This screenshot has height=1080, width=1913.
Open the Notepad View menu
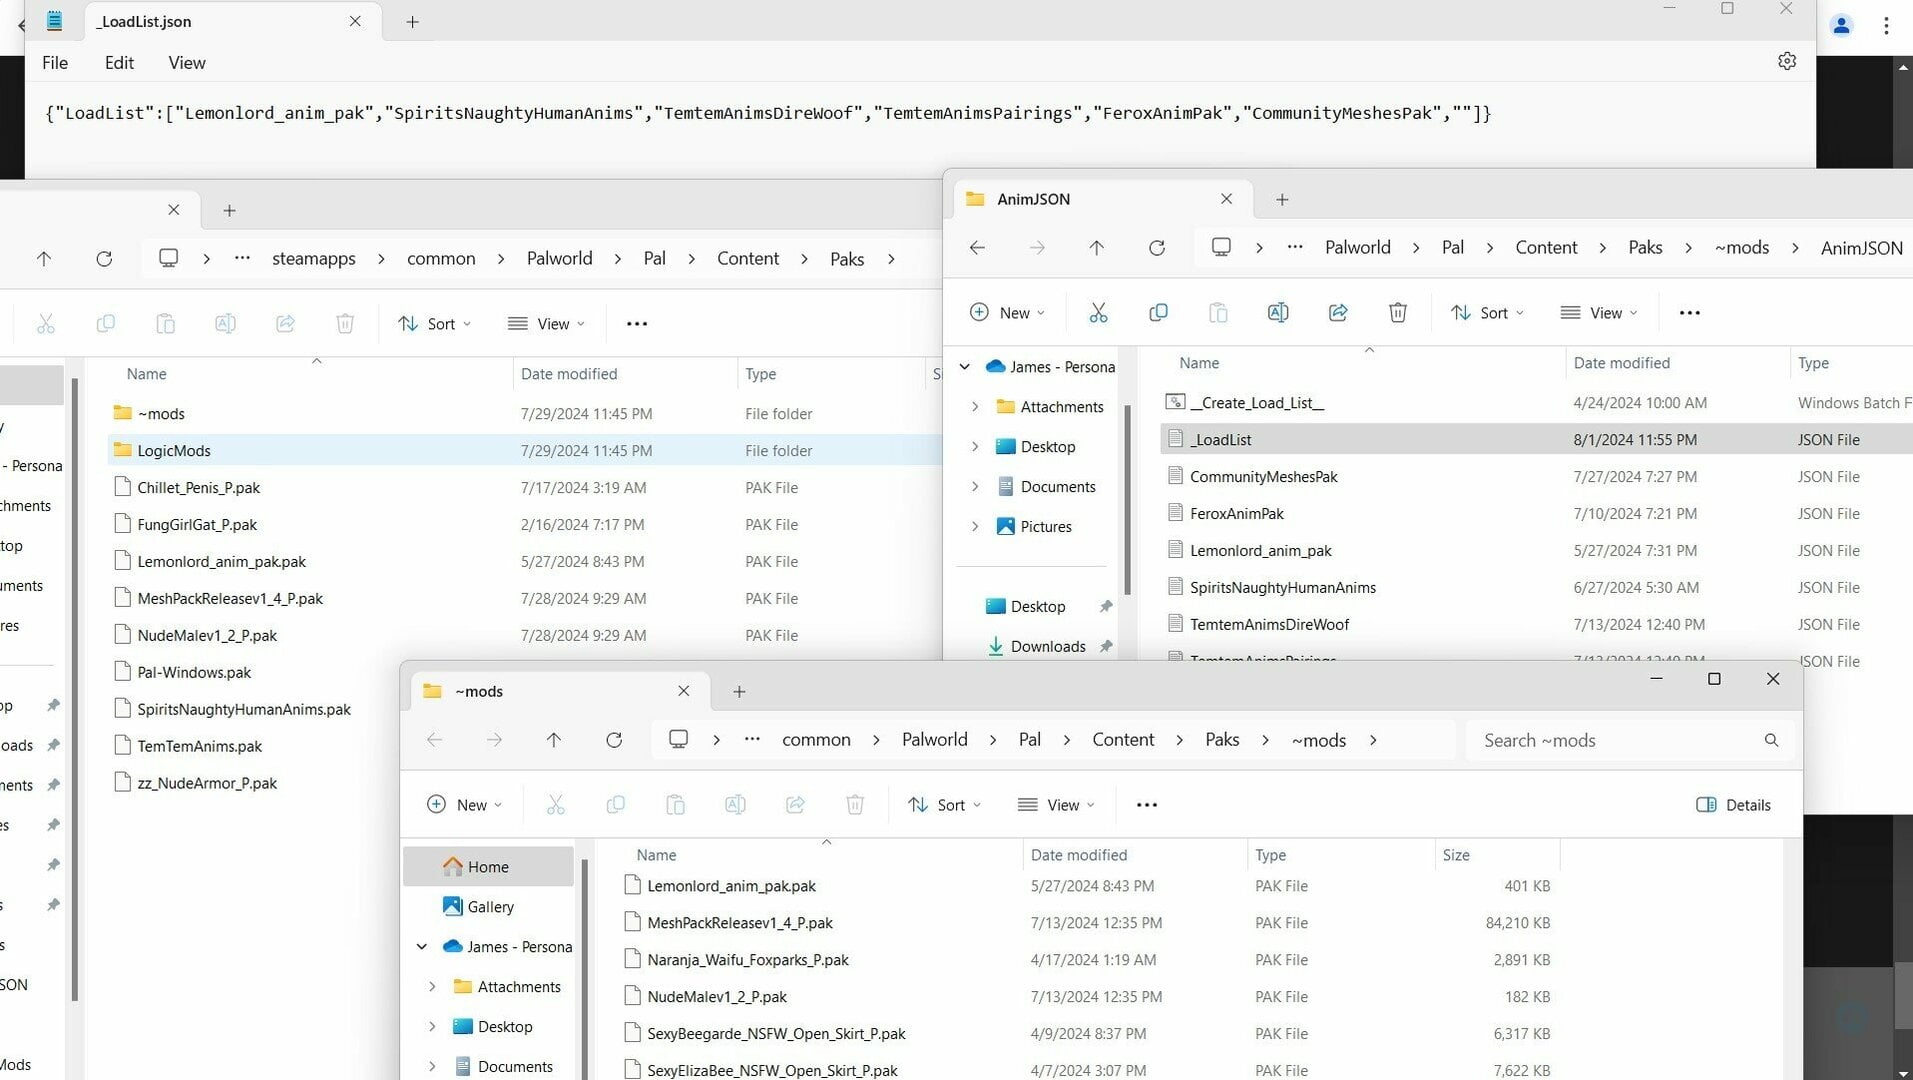tap(187, 63)
